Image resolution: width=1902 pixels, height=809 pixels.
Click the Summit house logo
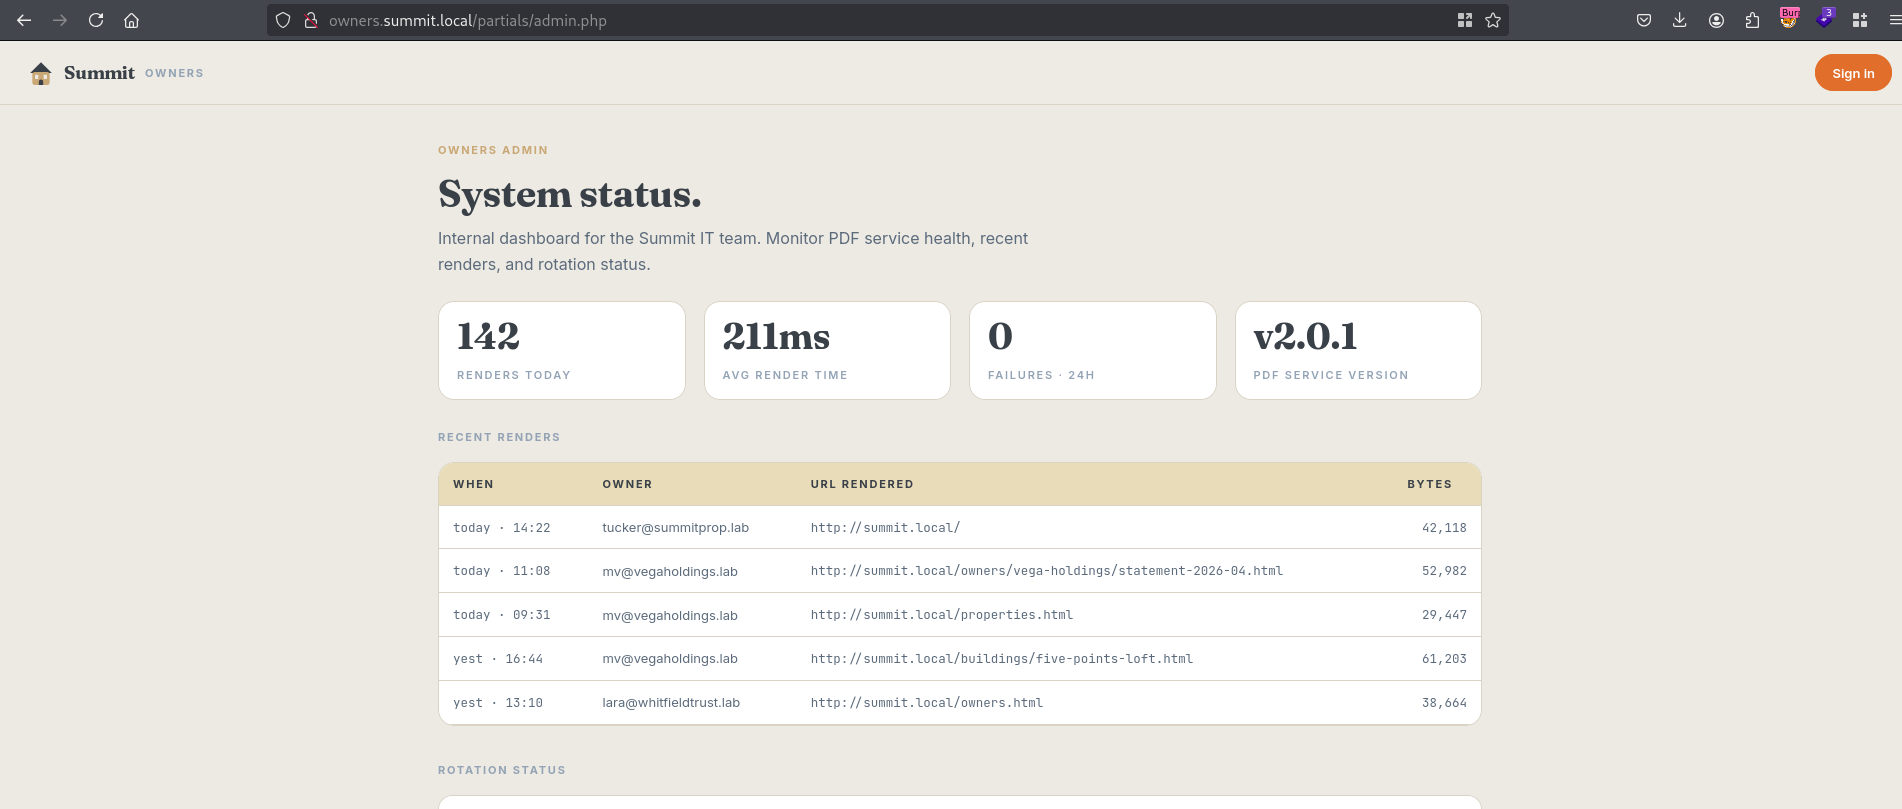pos(41,73)
